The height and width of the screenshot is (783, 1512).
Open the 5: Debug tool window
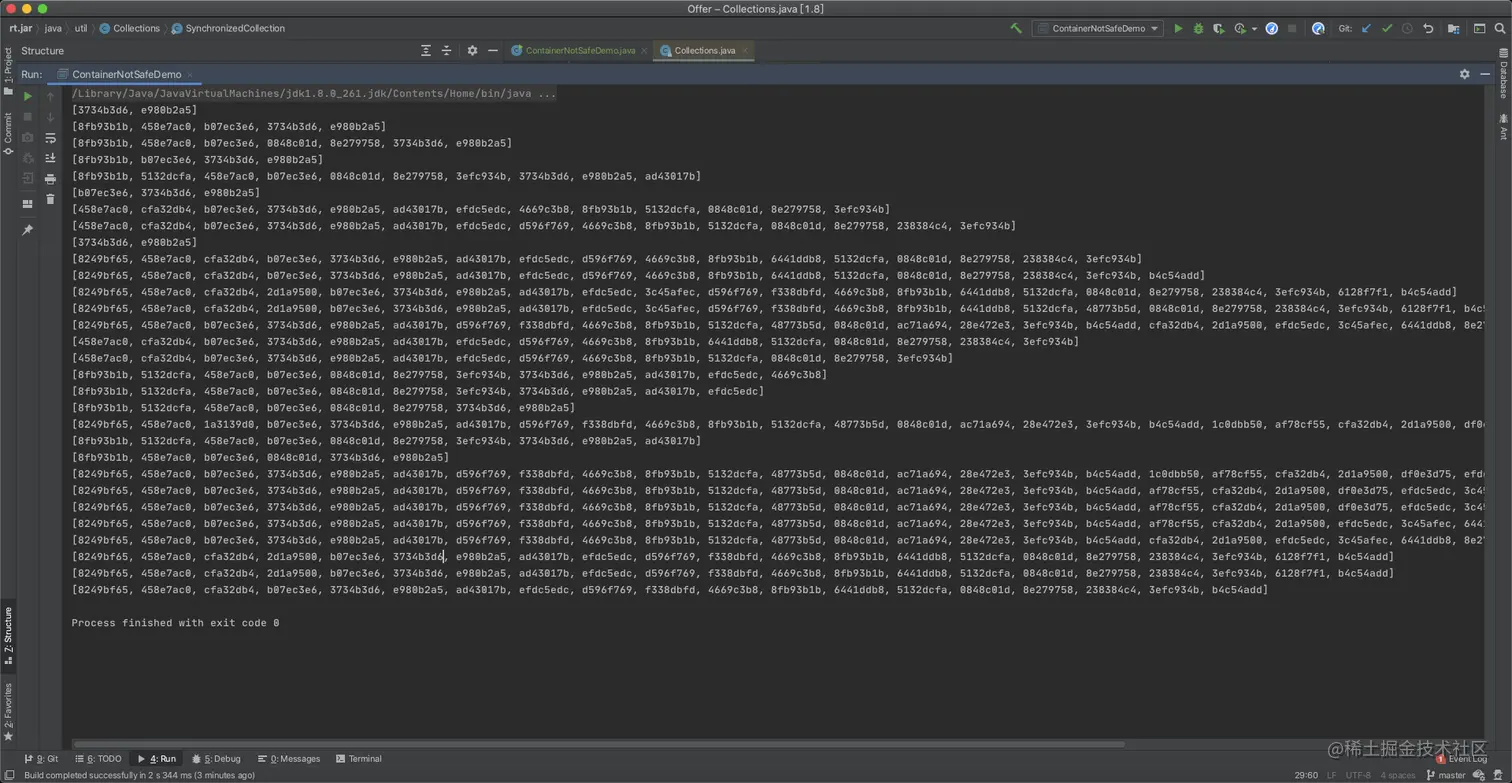(216, 759)
